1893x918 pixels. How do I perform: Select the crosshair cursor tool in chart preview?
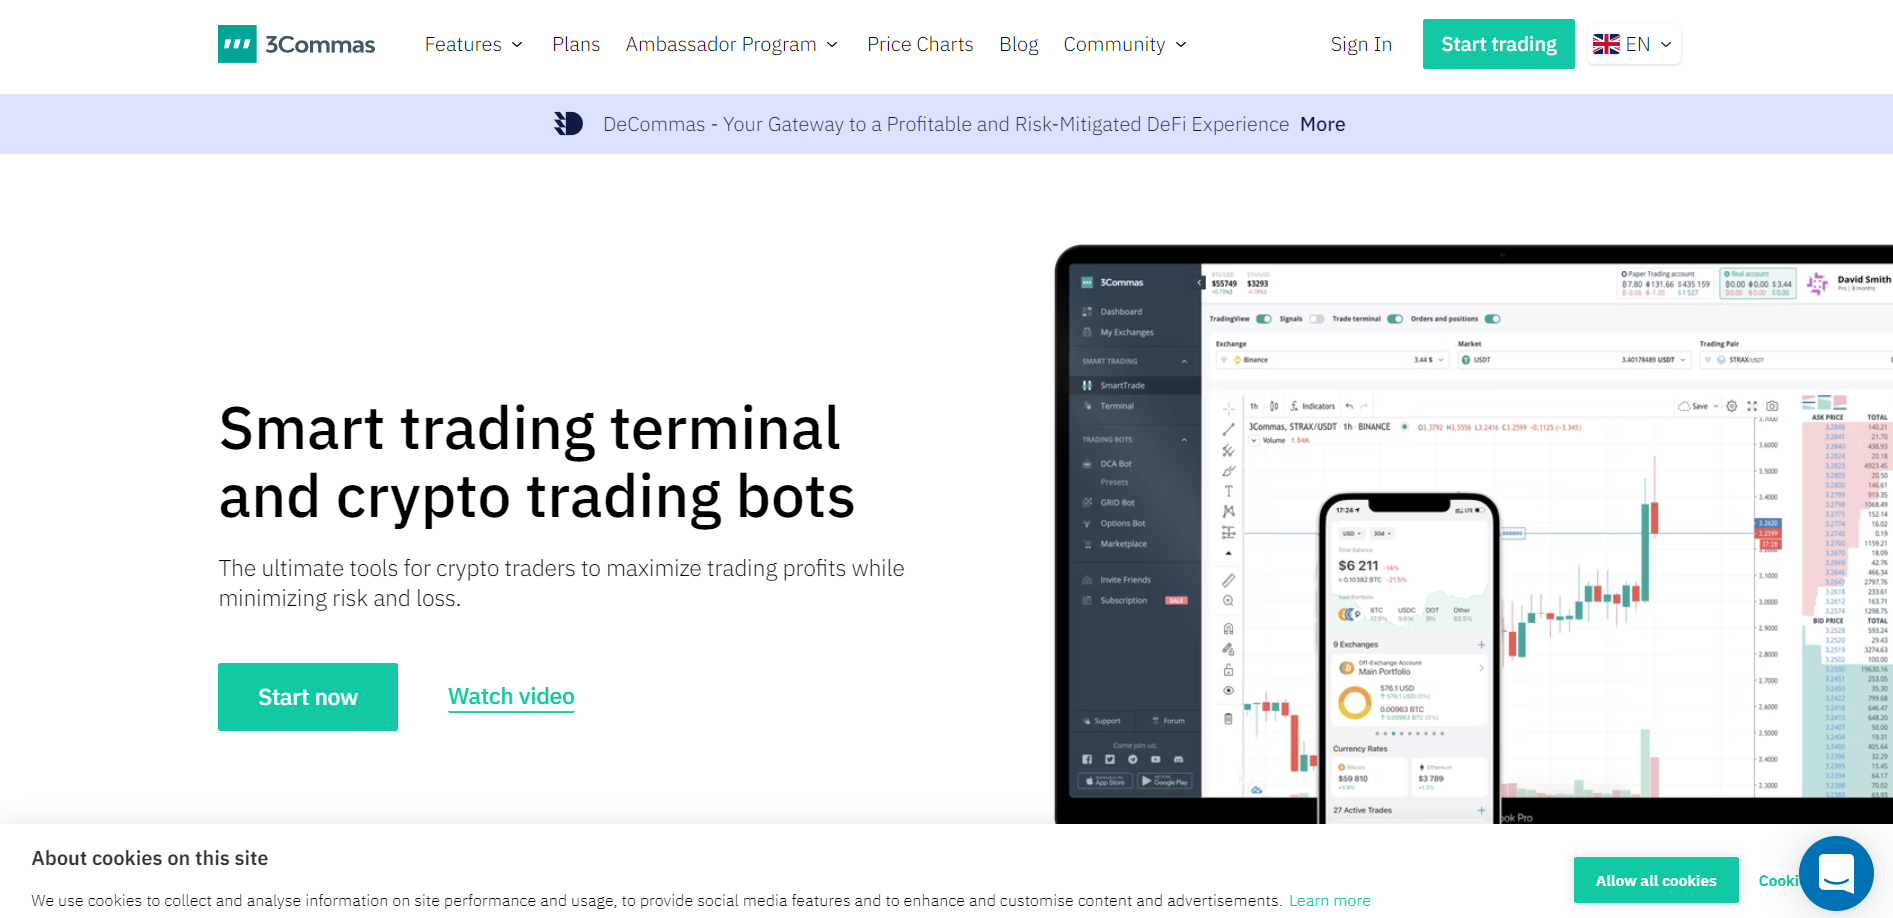[1228, 409]
